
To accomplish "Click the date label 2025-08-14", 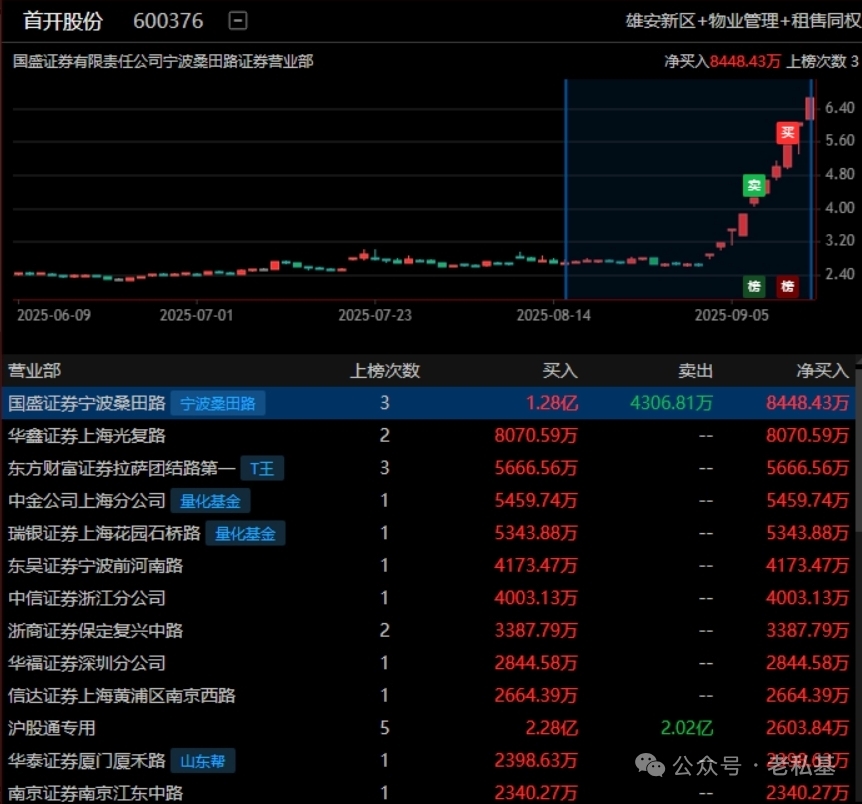I will point(554,315).
